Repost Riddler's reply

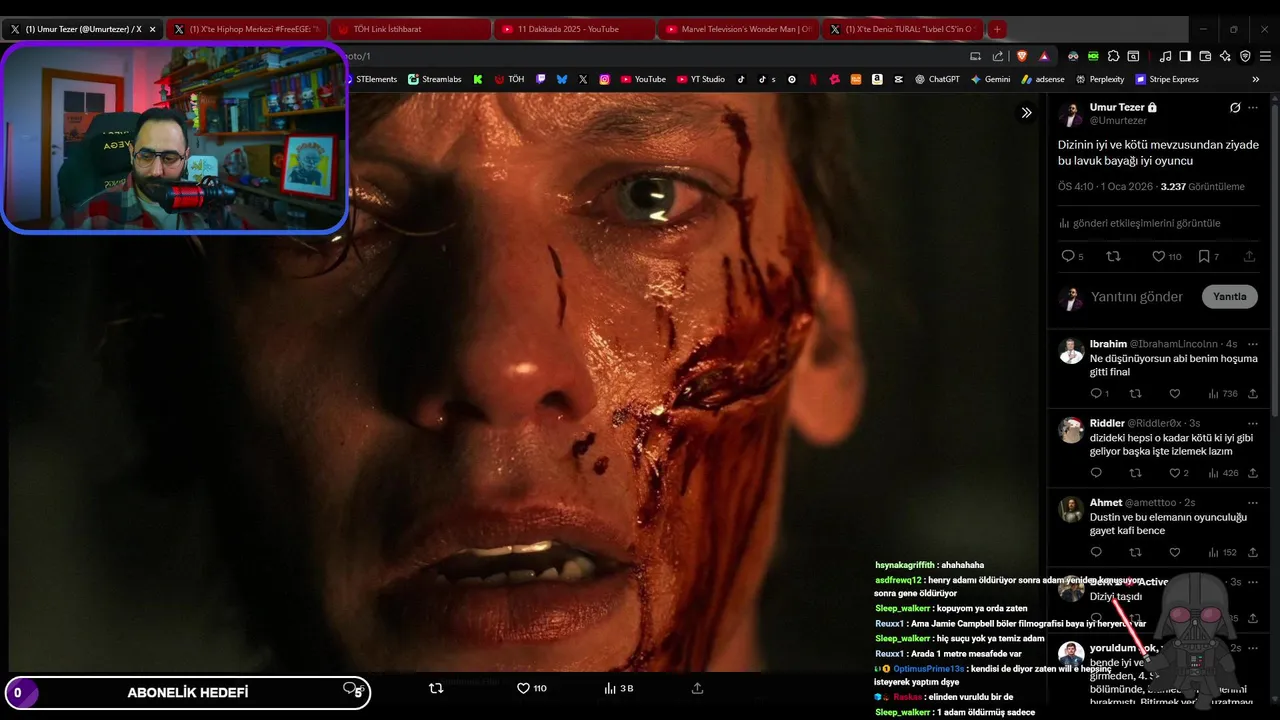(1135, 473)
